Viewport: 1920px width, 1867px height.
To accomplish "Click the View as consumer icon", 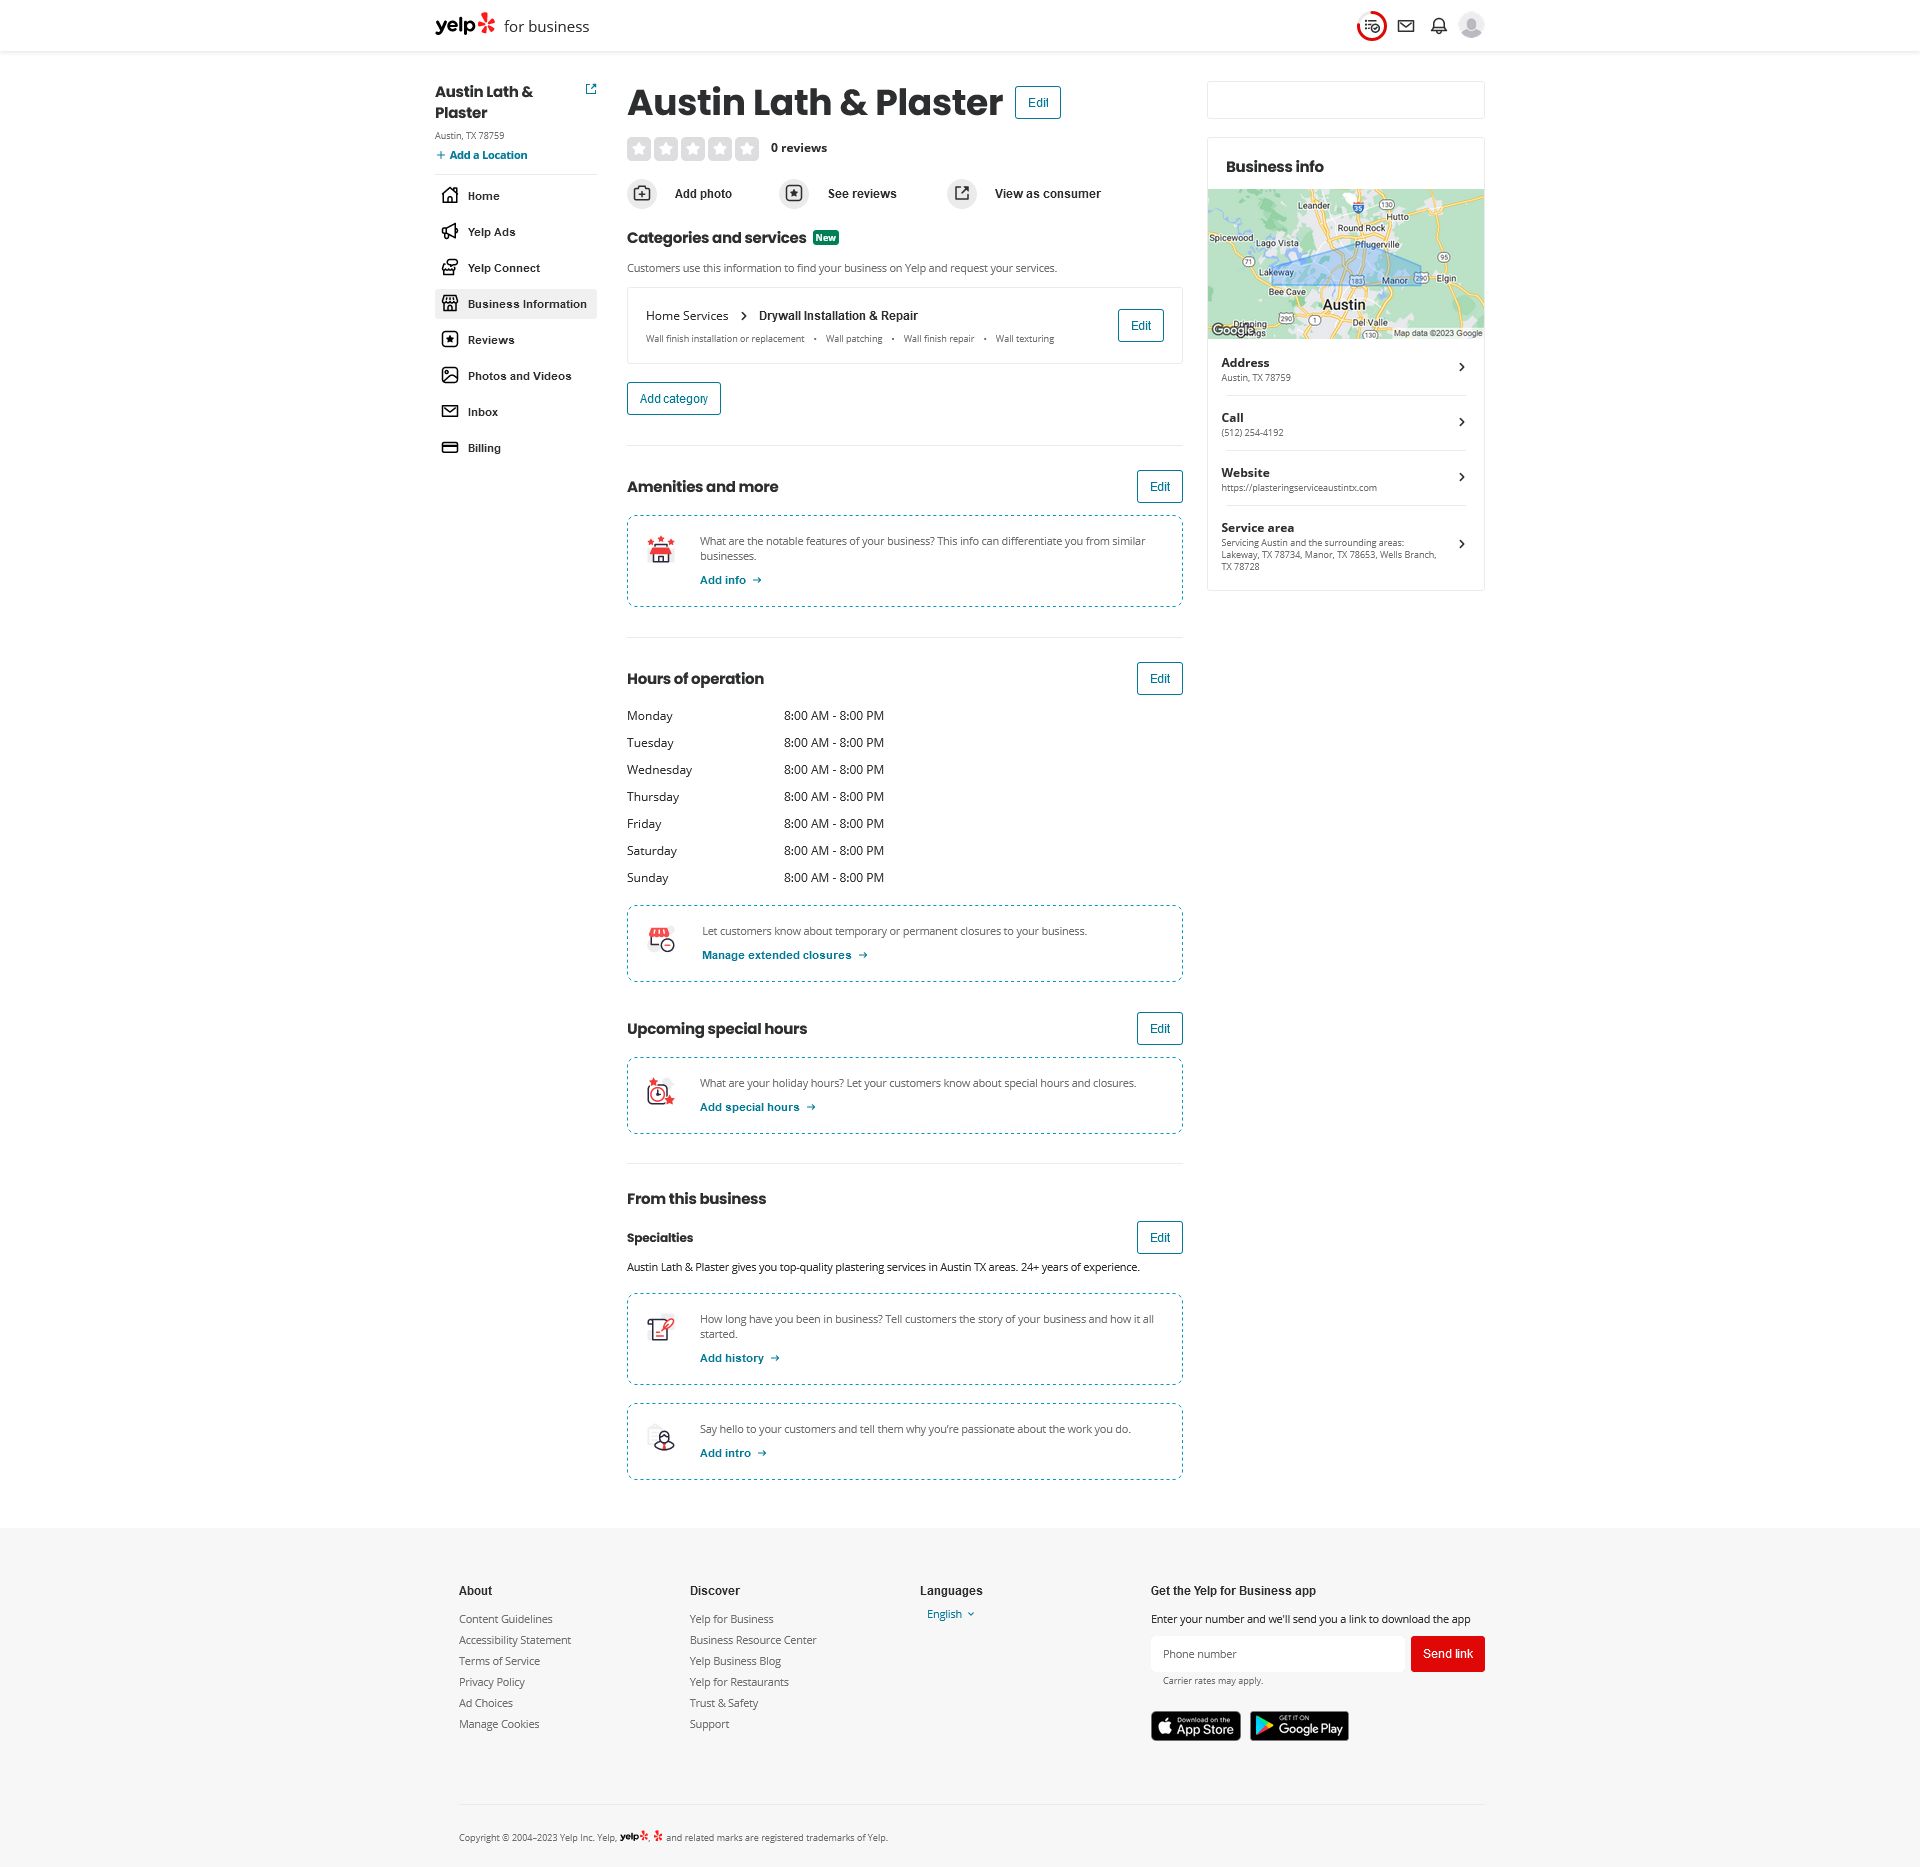I will [962, 193].
